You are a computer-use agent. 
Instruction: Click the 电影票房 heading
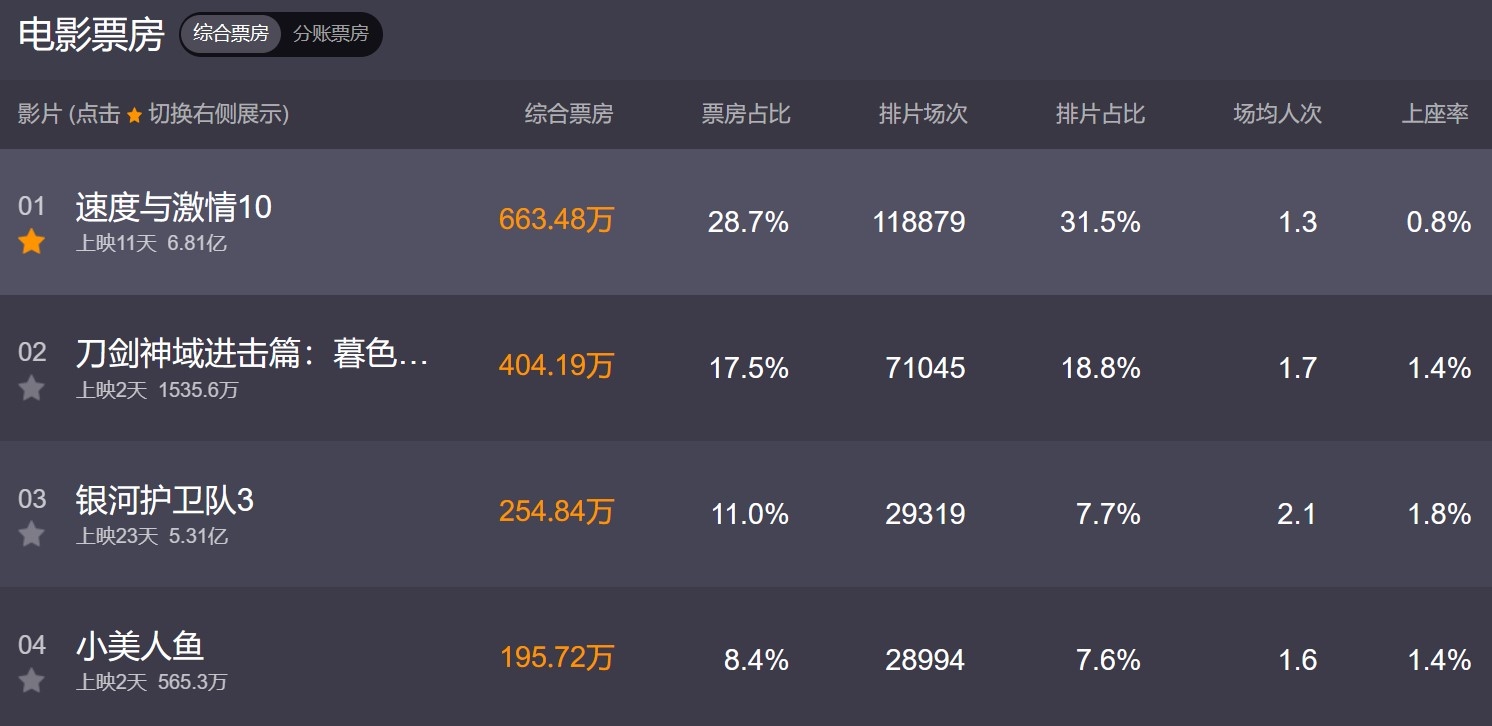pyautogui.click(x=91, y=35)
